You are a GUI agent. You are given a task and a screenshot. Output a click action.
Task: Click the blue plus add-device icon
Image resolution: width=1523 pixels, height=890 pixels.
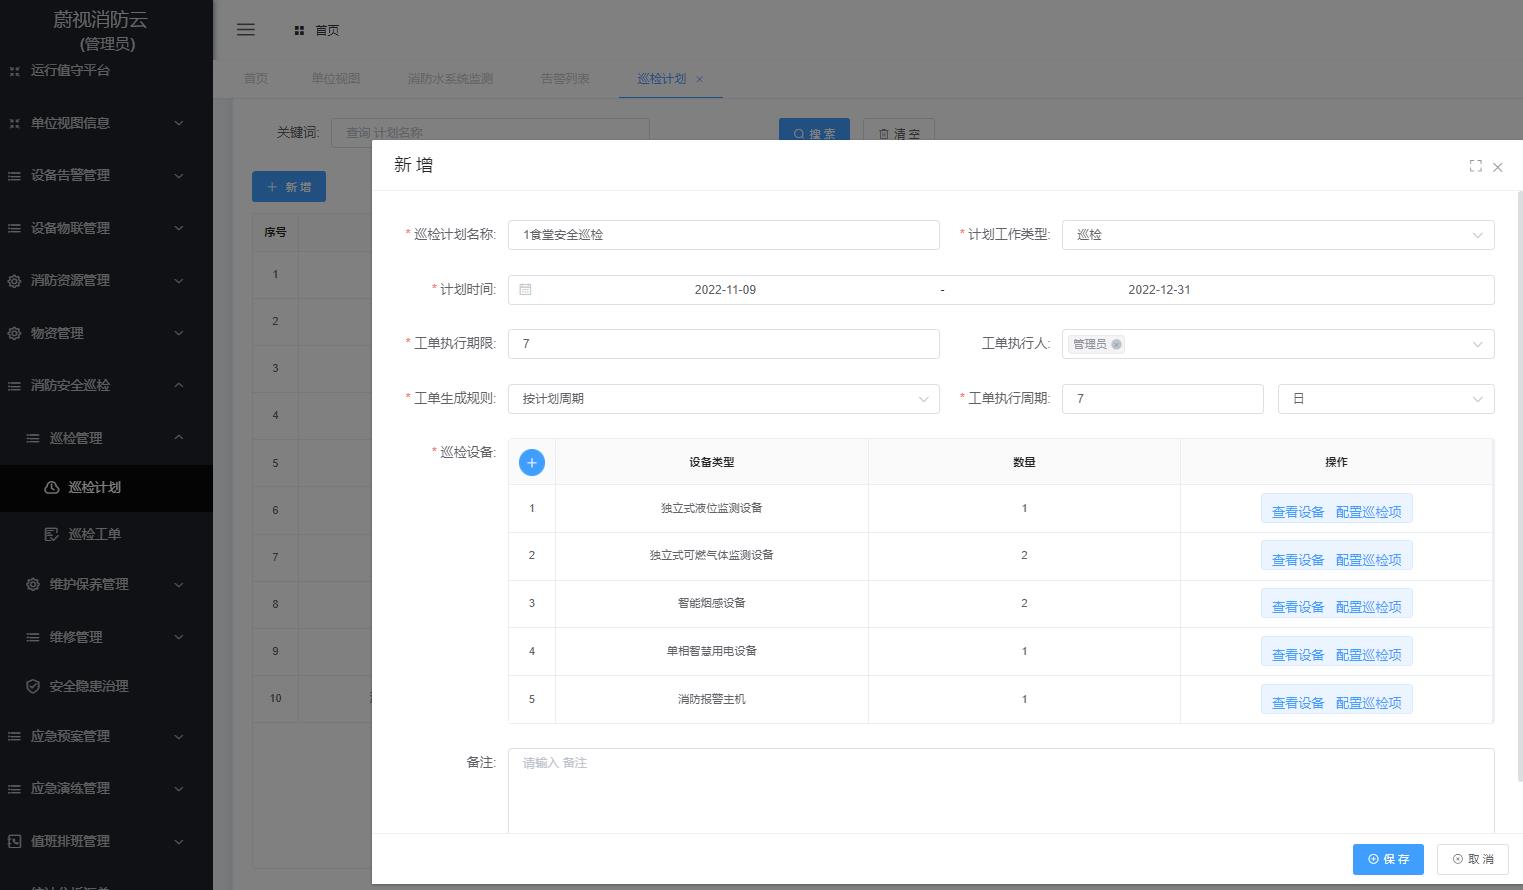pos(532,462)
